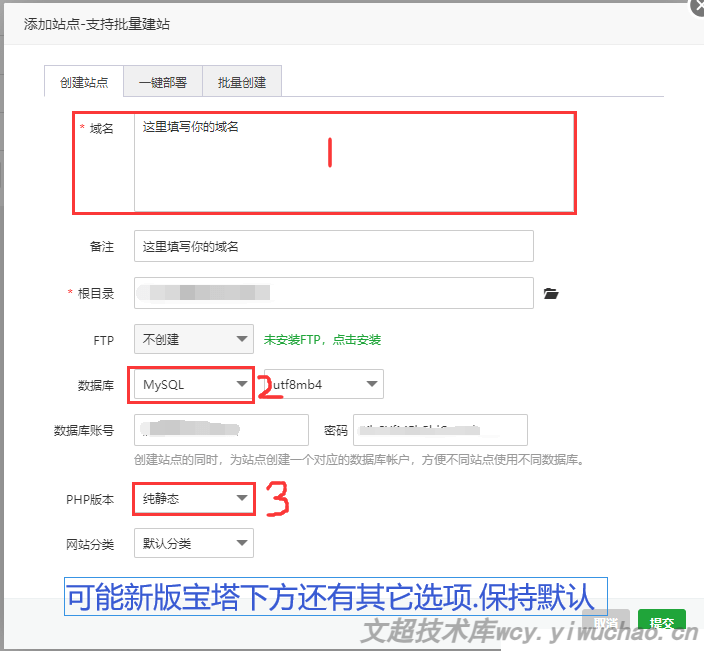
Task: Click the 未安装FTP，点击安装 link
Action: pyautogui.click(x=322, y=339)
